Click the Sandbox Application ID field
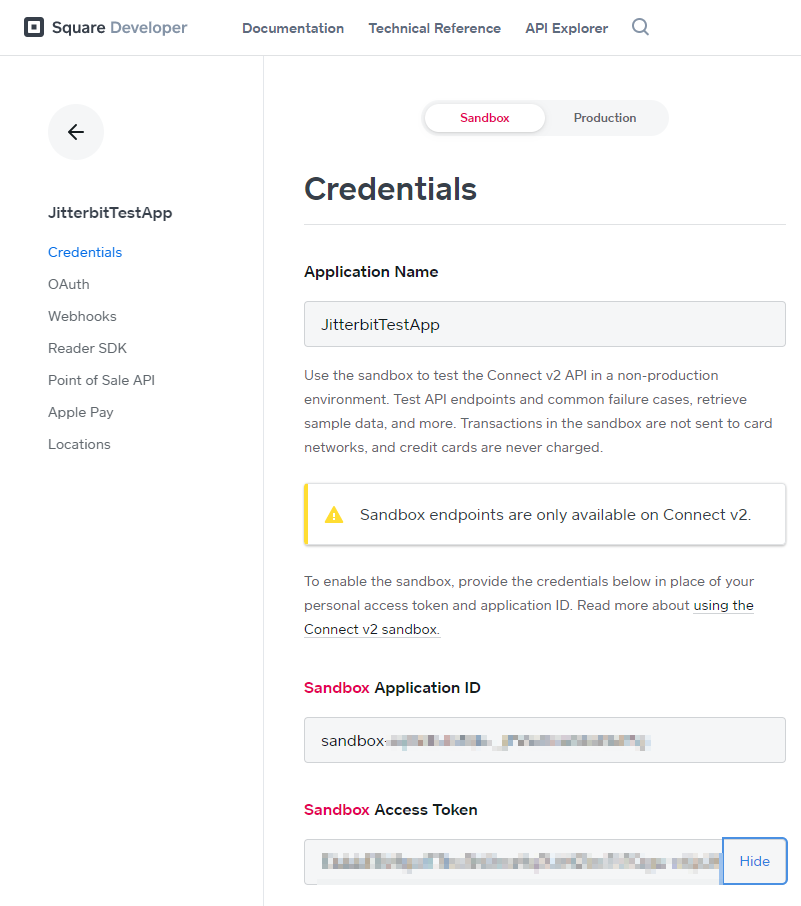This screenshot has width=801, height=906. coord(544,740)
